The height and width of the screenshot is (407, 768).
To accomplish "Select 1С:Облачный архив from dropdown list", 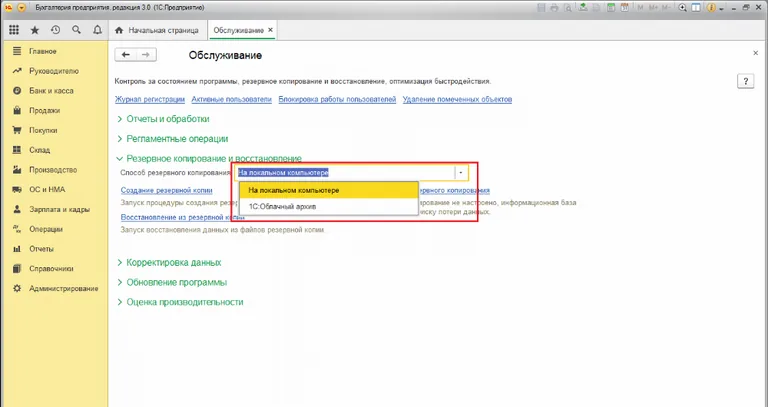I will click(x=328, y=206).
